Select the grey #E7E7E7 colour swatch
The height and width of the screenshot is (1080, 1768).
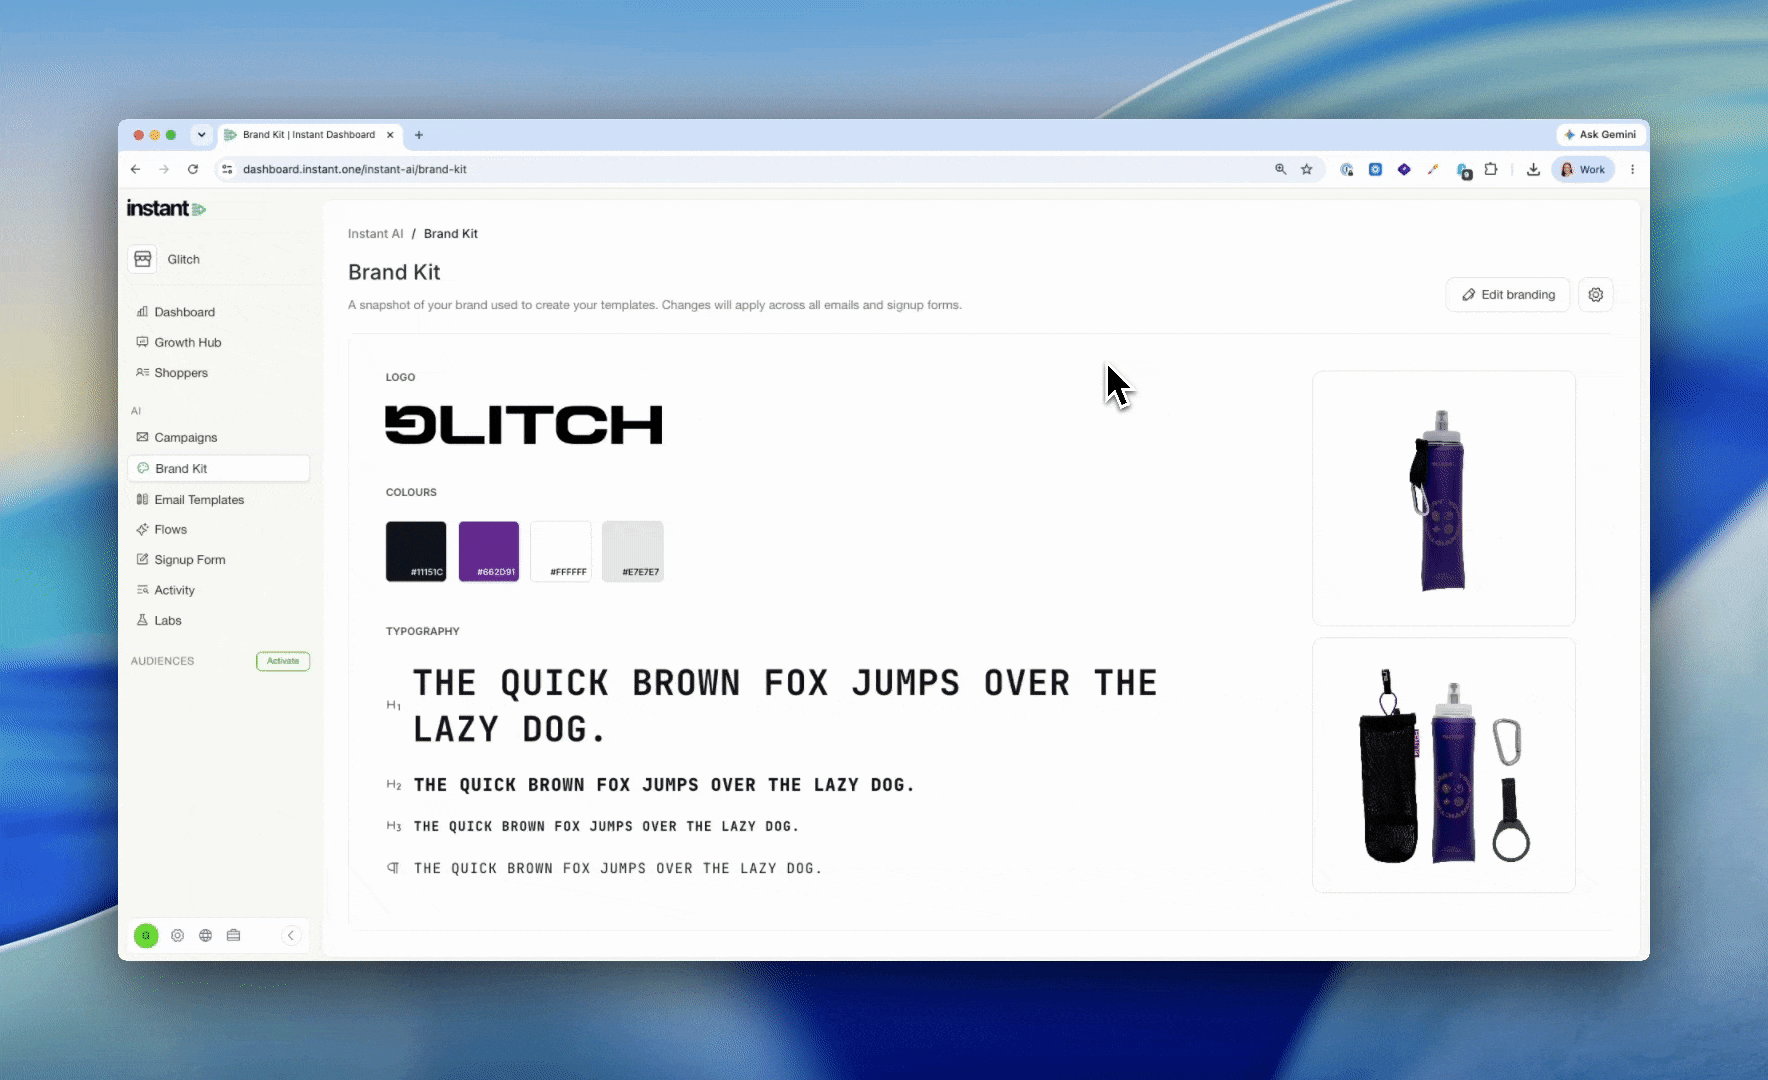633,551
